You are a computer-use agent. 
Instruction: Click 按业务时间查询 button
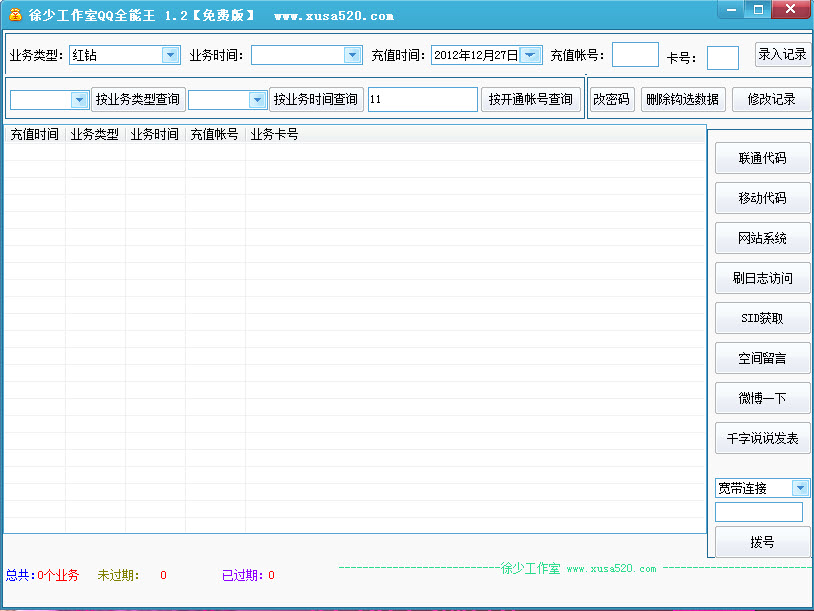(x=316, y=99)
